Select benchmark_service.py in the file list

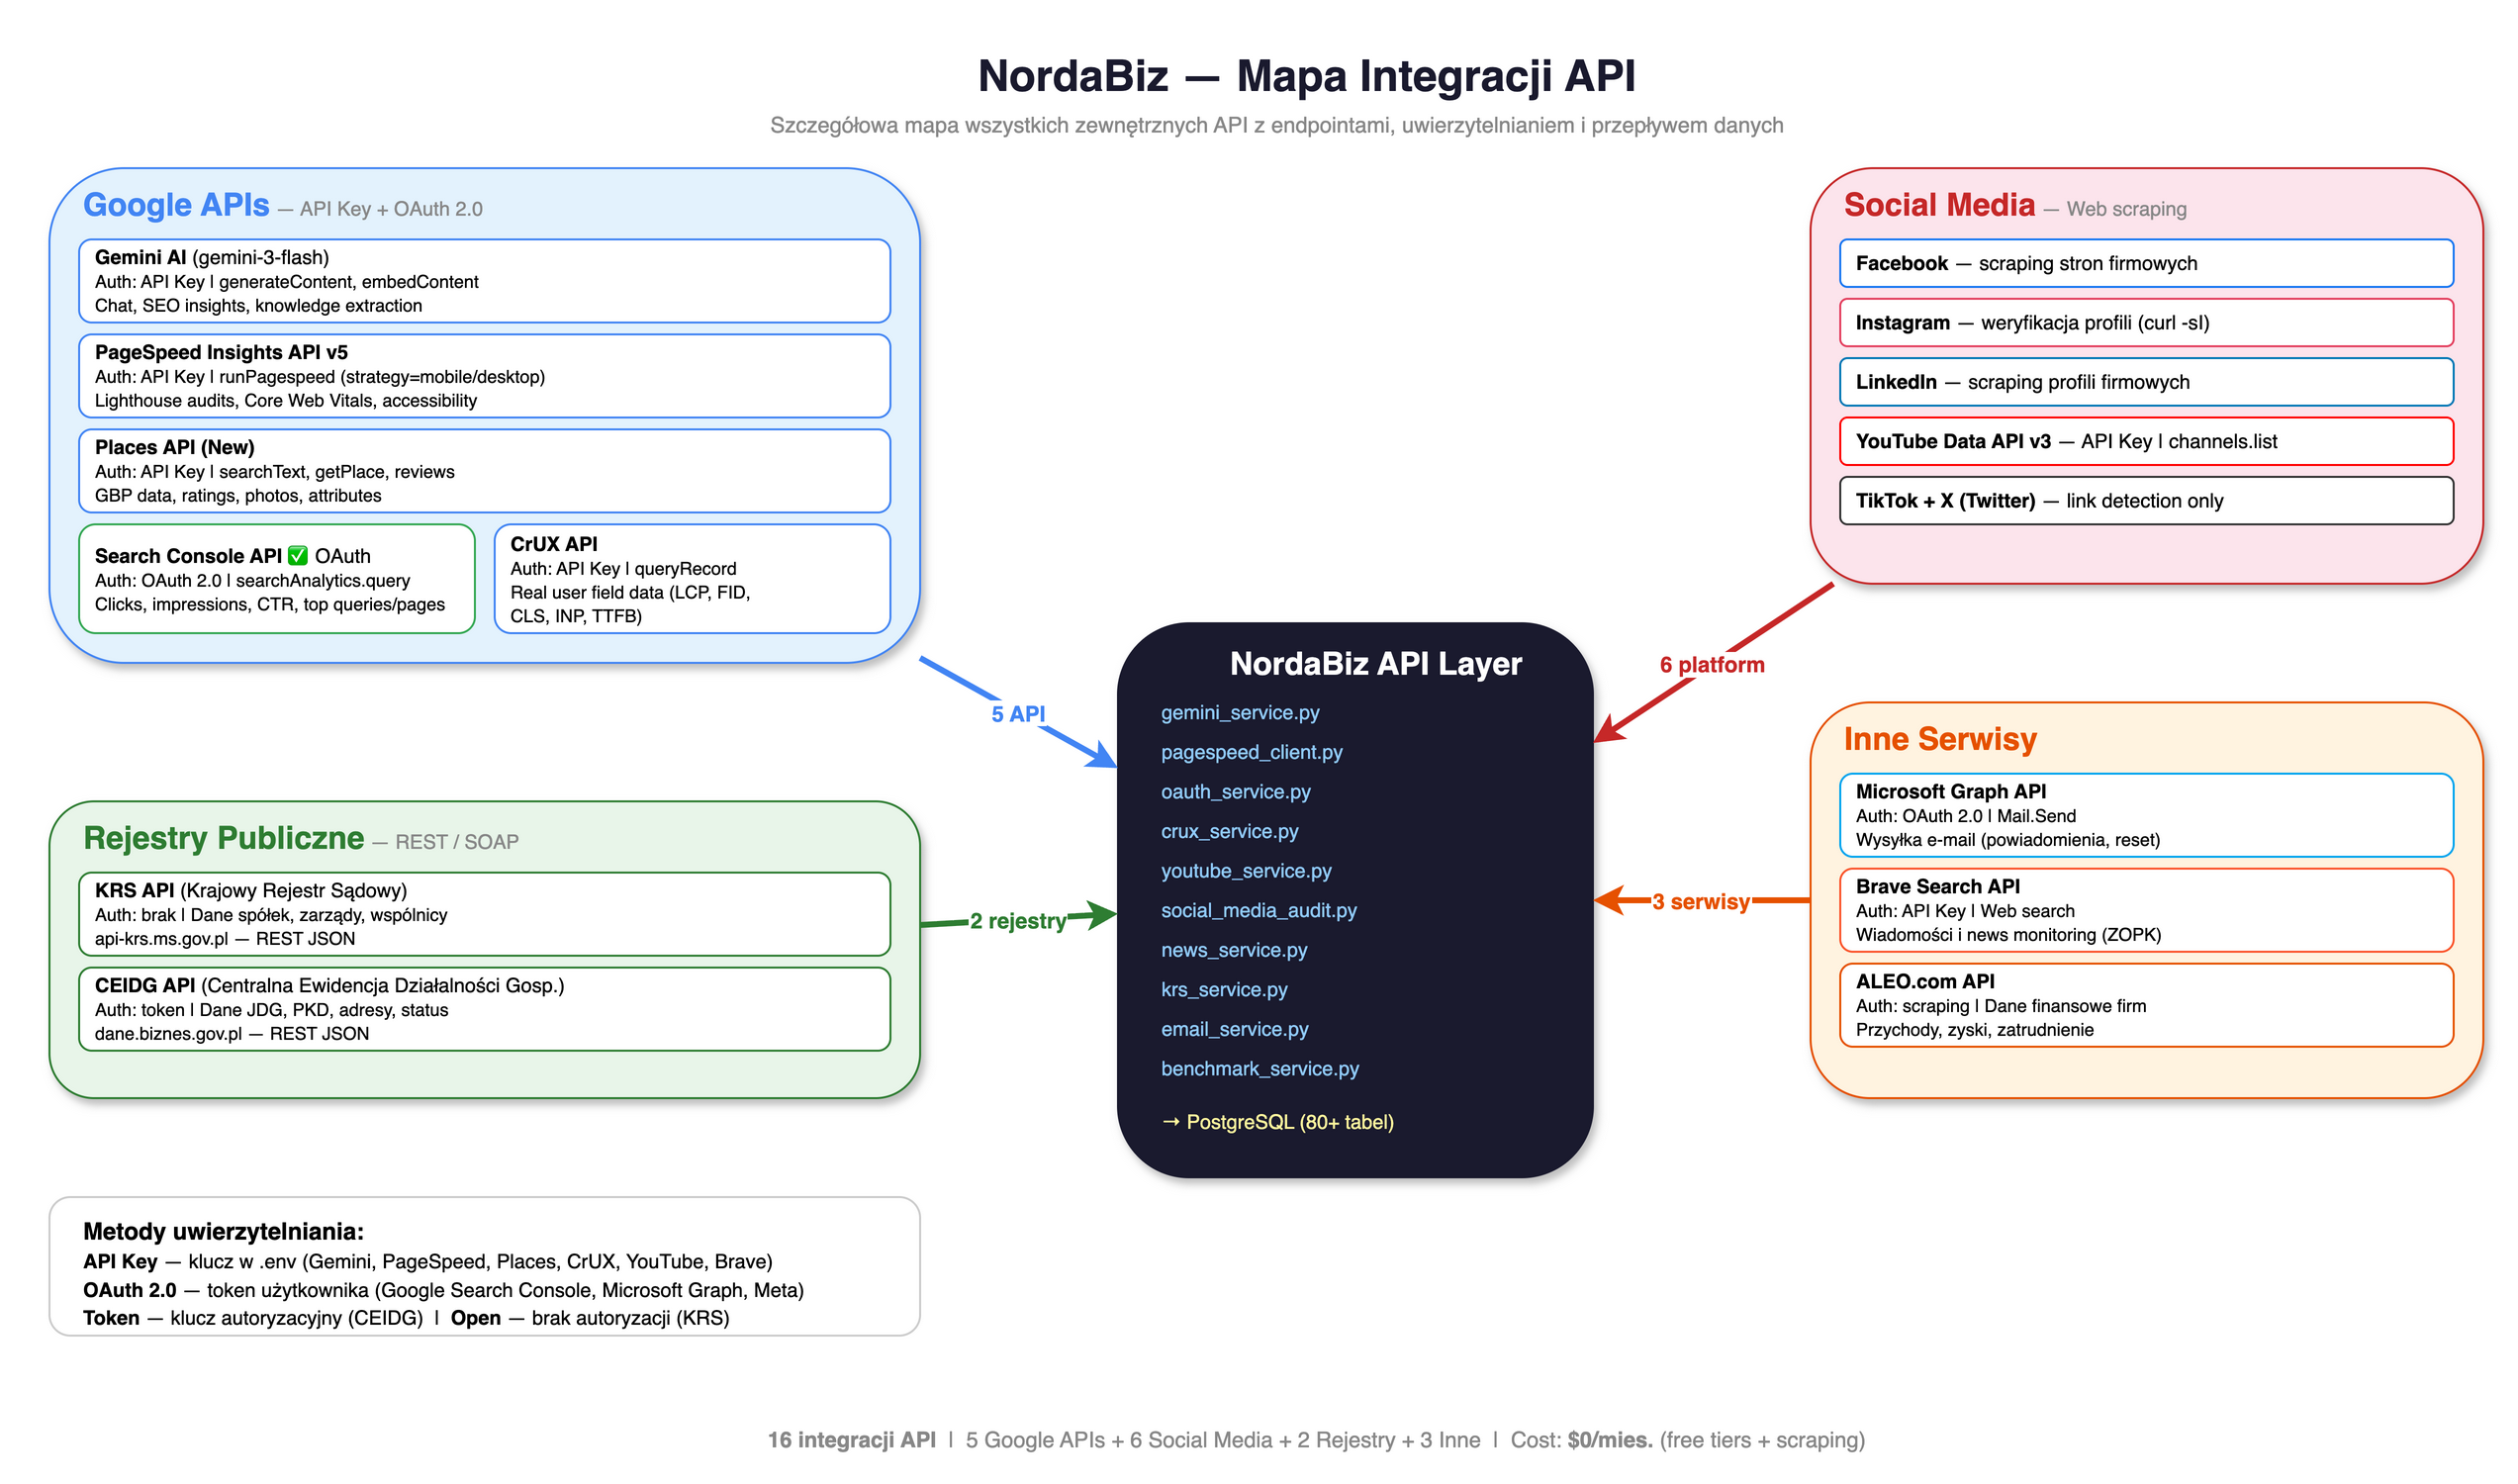pos(1260,1069)
